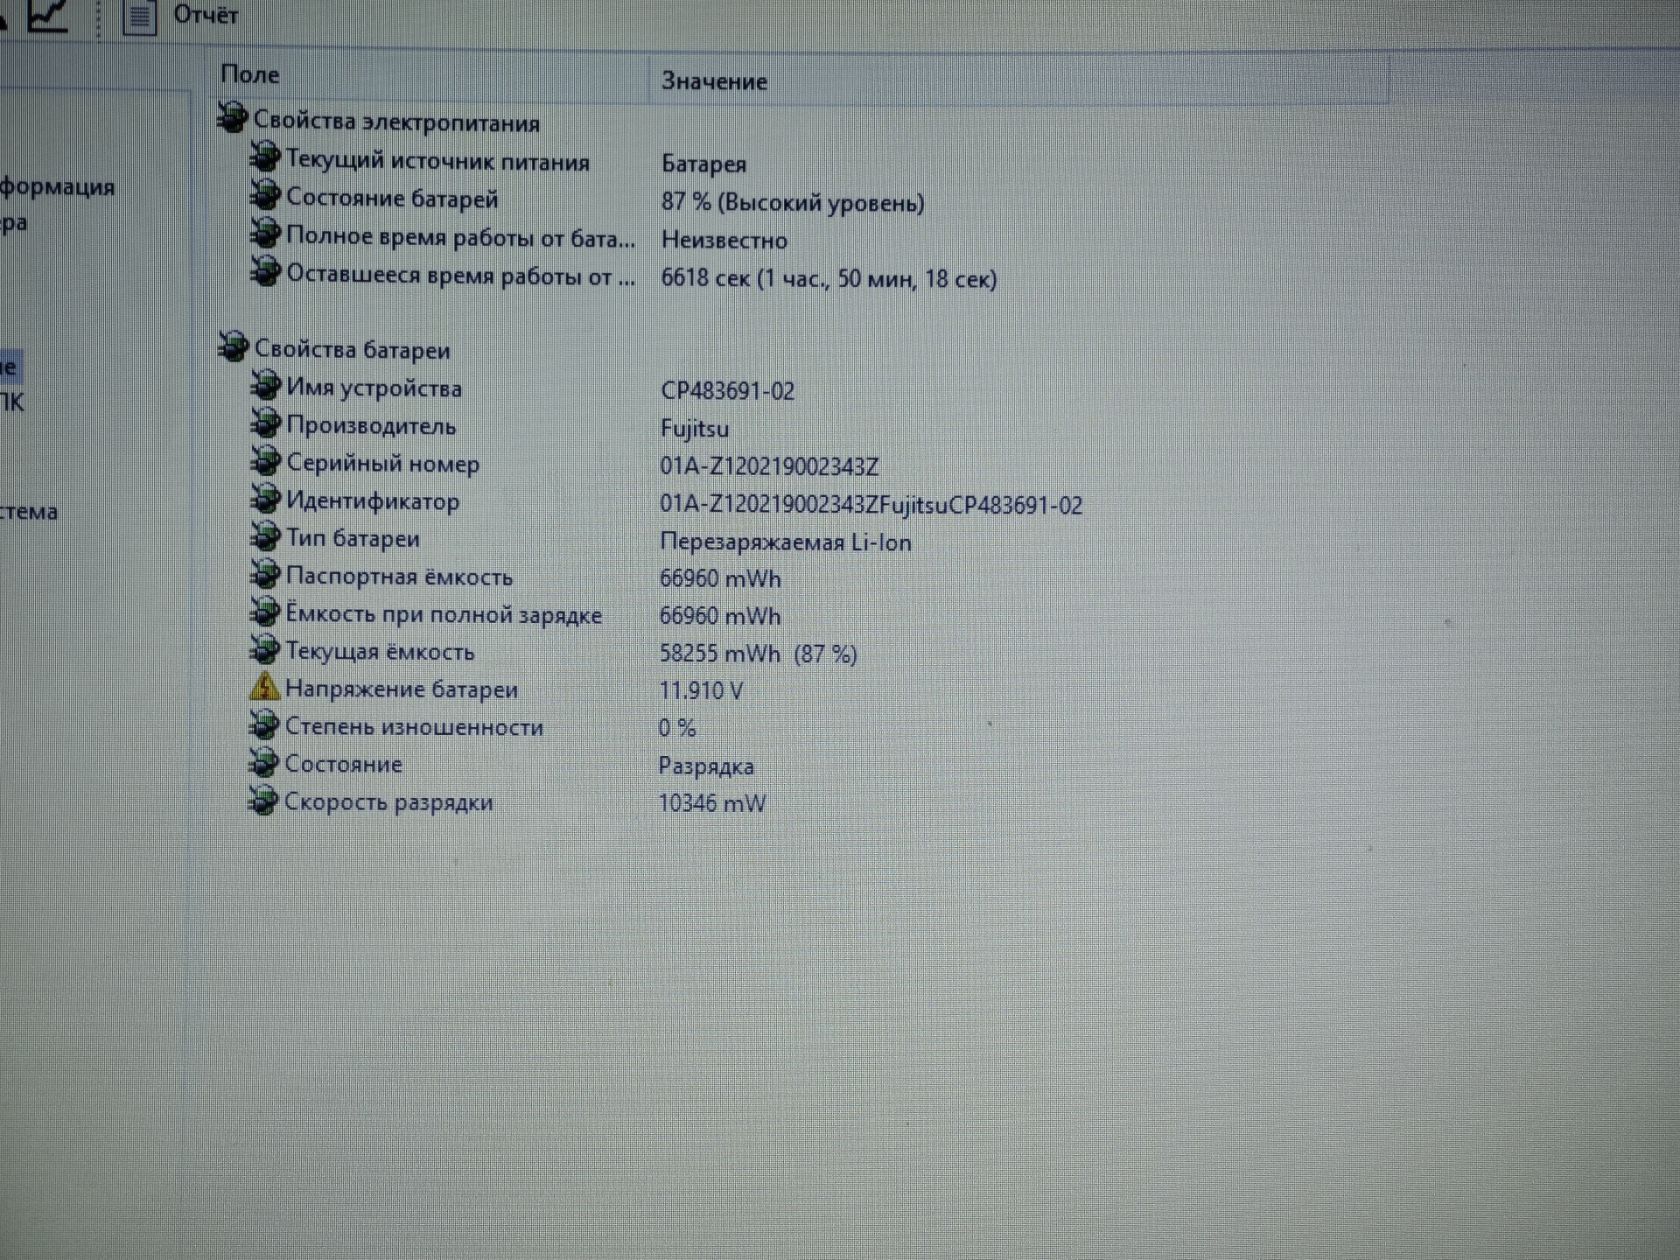Select value CP483691-02
Viewport: 1680px width, 1260px height.
[728, 391]
